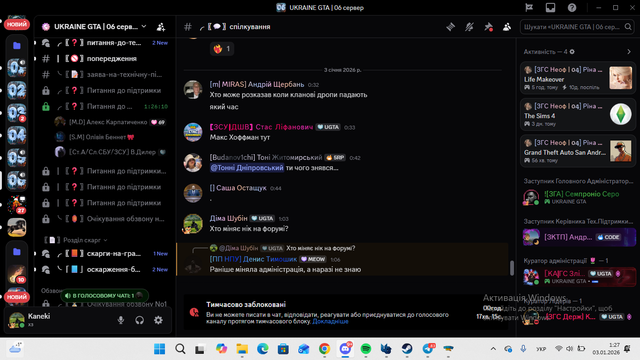Select green-lock voice channel with timer 1:26:10

pos(104,107)
